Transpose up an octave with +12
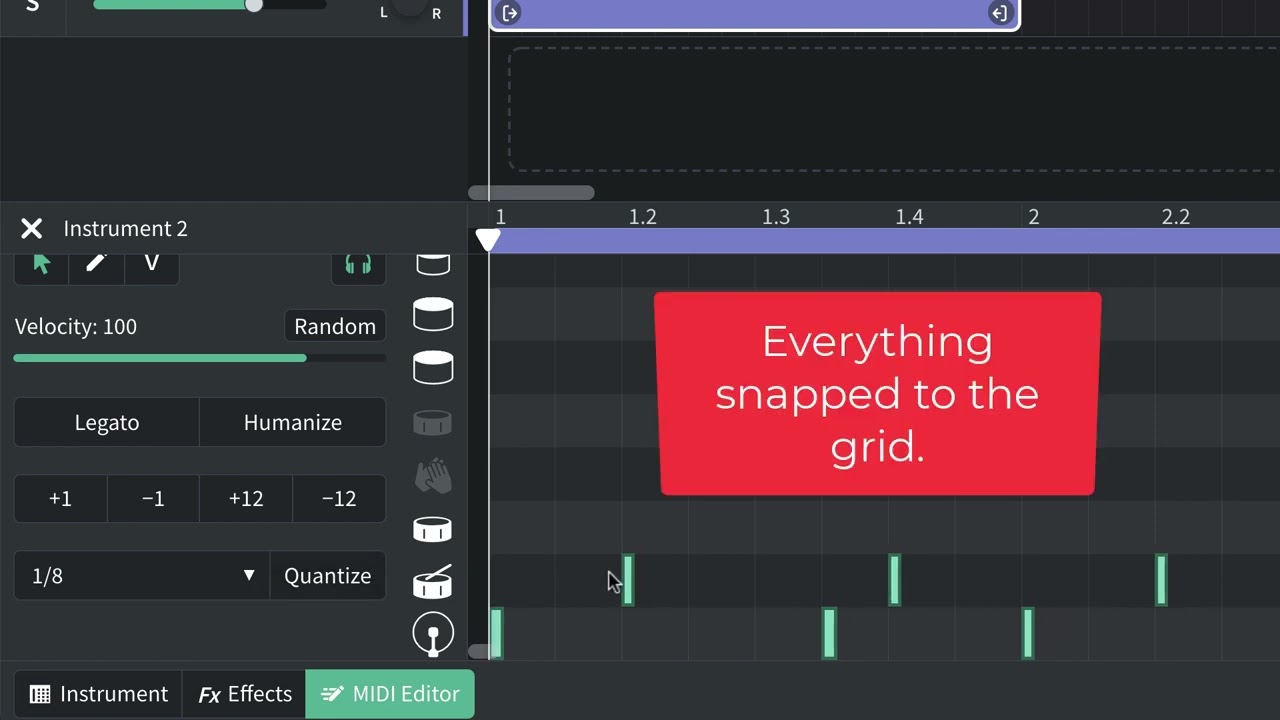This screenshot has width=1280, height=720. (x=246, y=498)
